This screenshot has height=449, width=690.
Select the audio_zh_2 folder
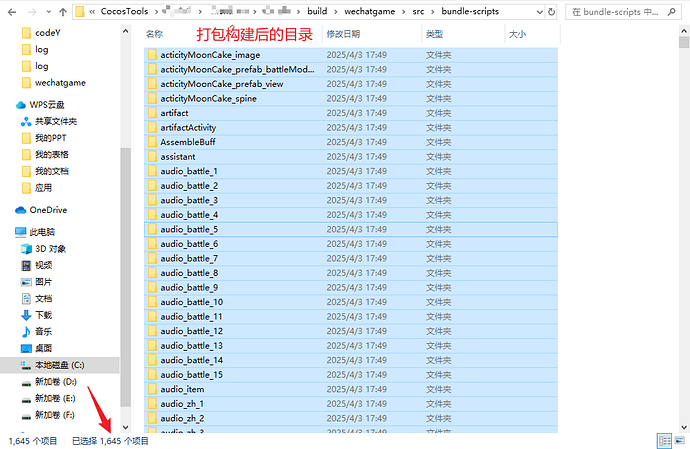(351, 418)
